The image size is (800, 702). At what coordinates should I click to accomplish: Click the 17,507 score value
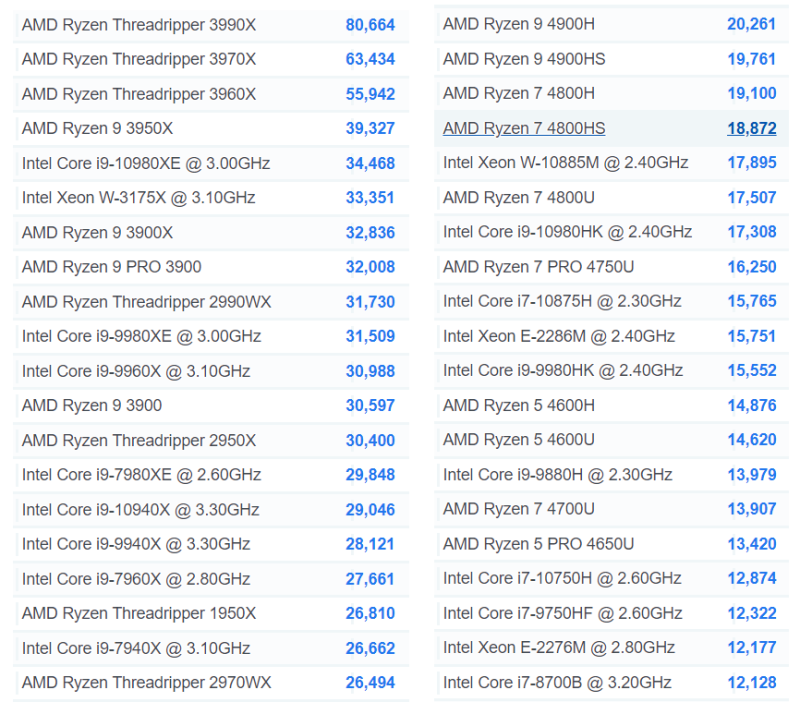[x=752, y=198]
